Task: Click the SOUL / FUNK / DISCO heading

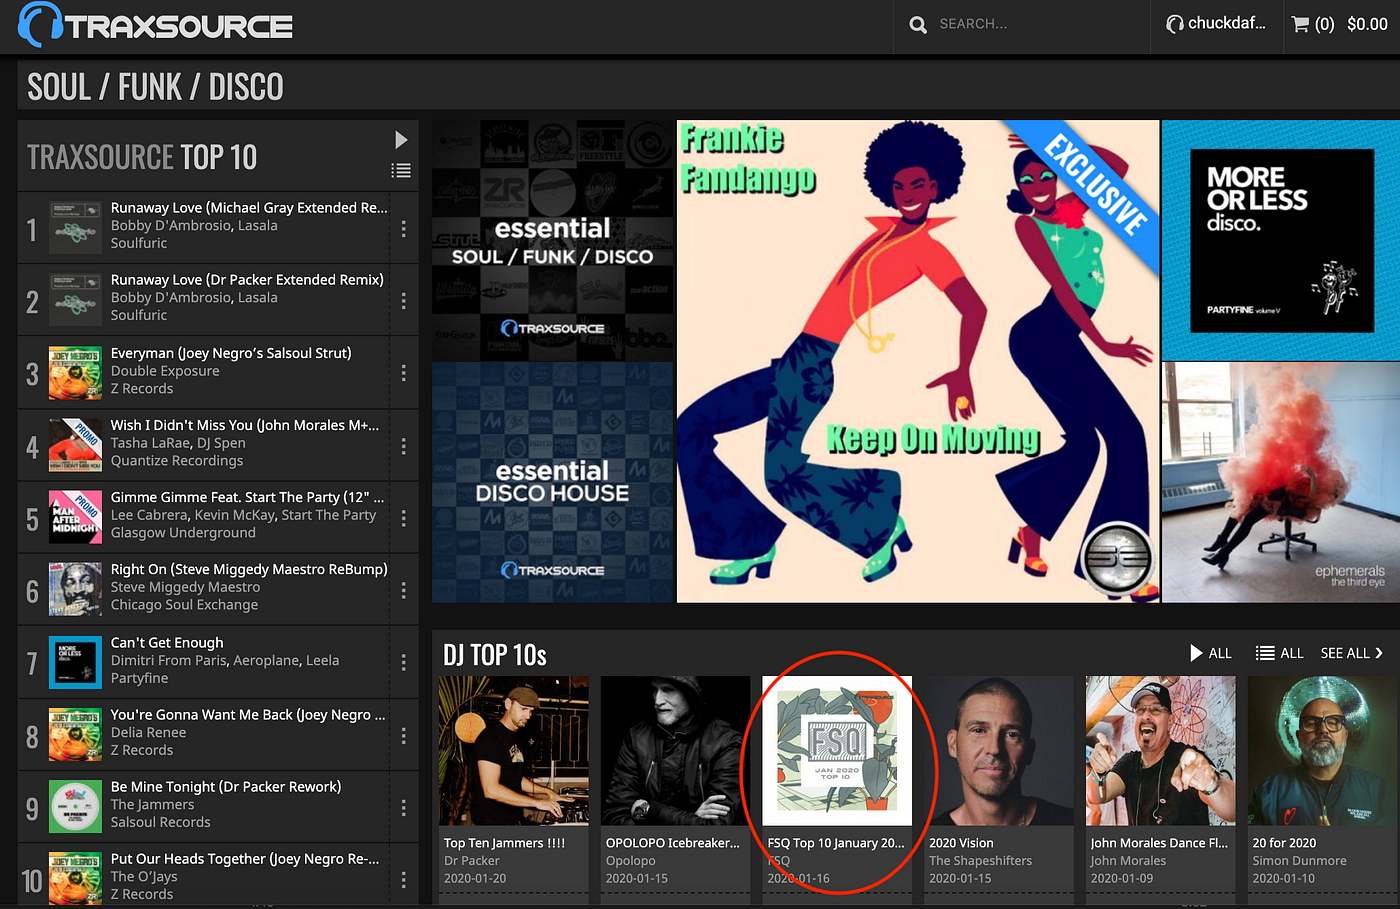Action: [155, 87]
